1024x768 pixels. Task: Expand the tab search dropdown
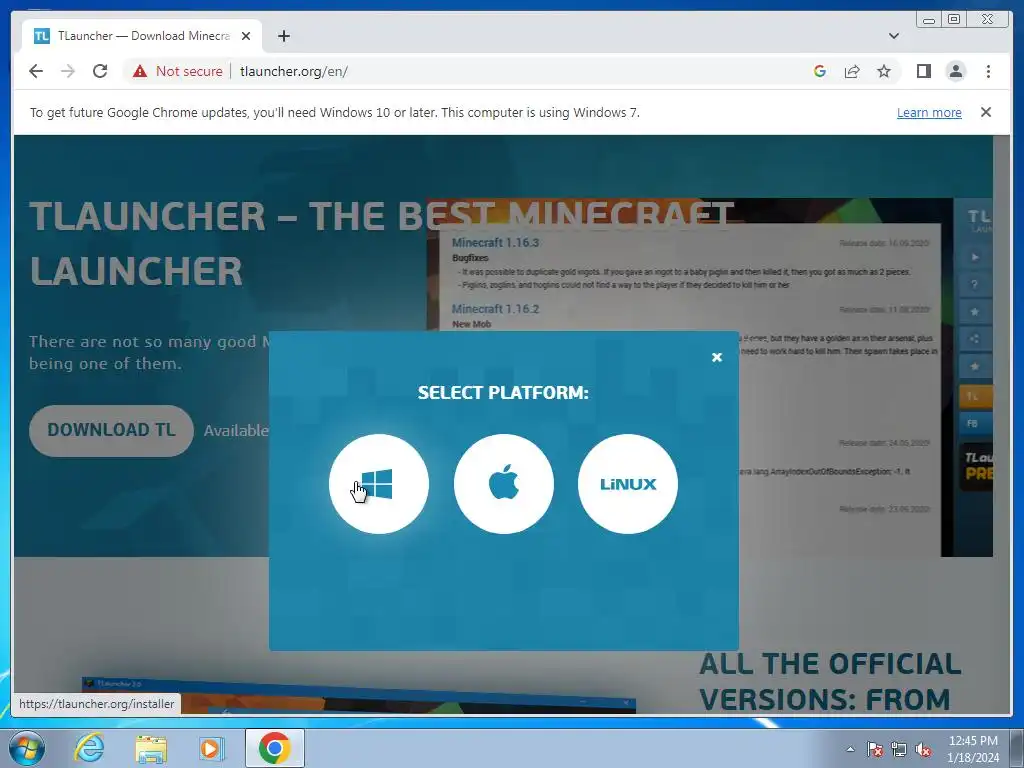click(x=894, y=36)
